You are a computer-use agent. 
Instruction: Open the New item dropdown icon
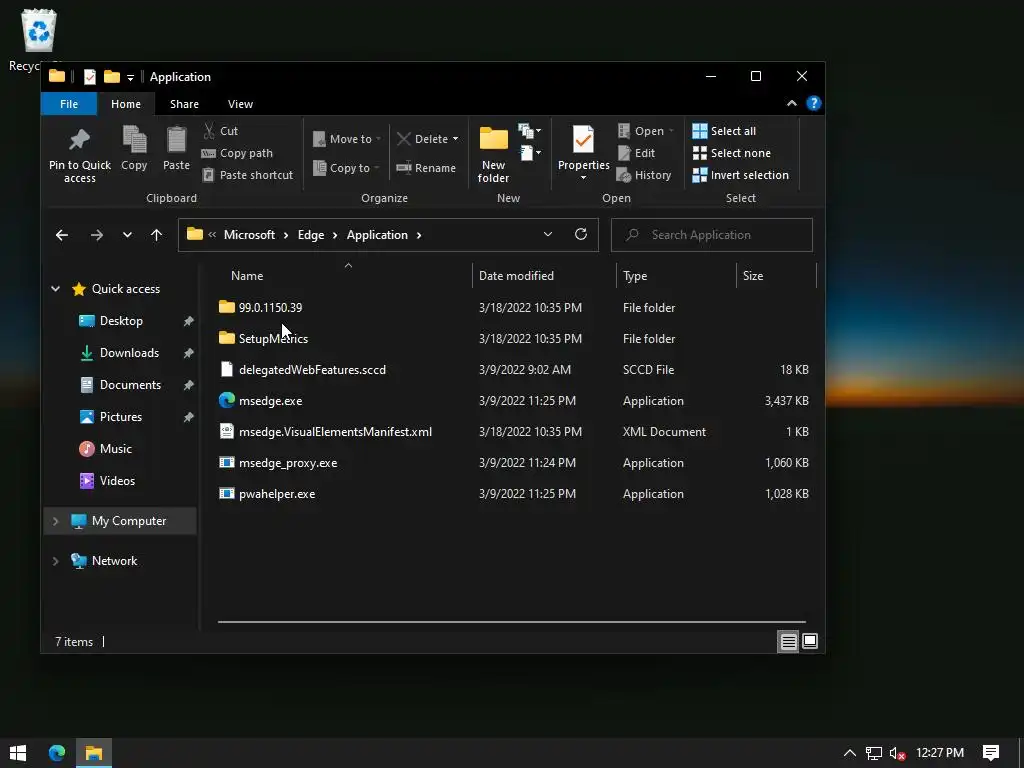click(x=529, y=131)
